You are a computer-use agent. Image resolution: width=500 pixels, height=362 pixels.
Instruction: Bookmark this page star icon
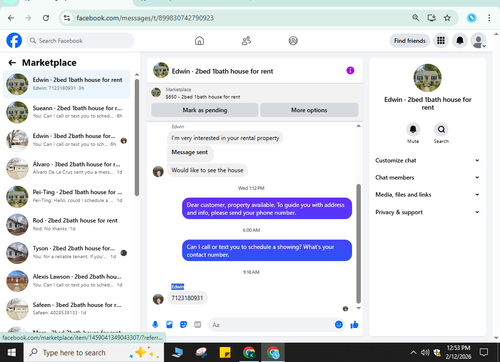447,18
